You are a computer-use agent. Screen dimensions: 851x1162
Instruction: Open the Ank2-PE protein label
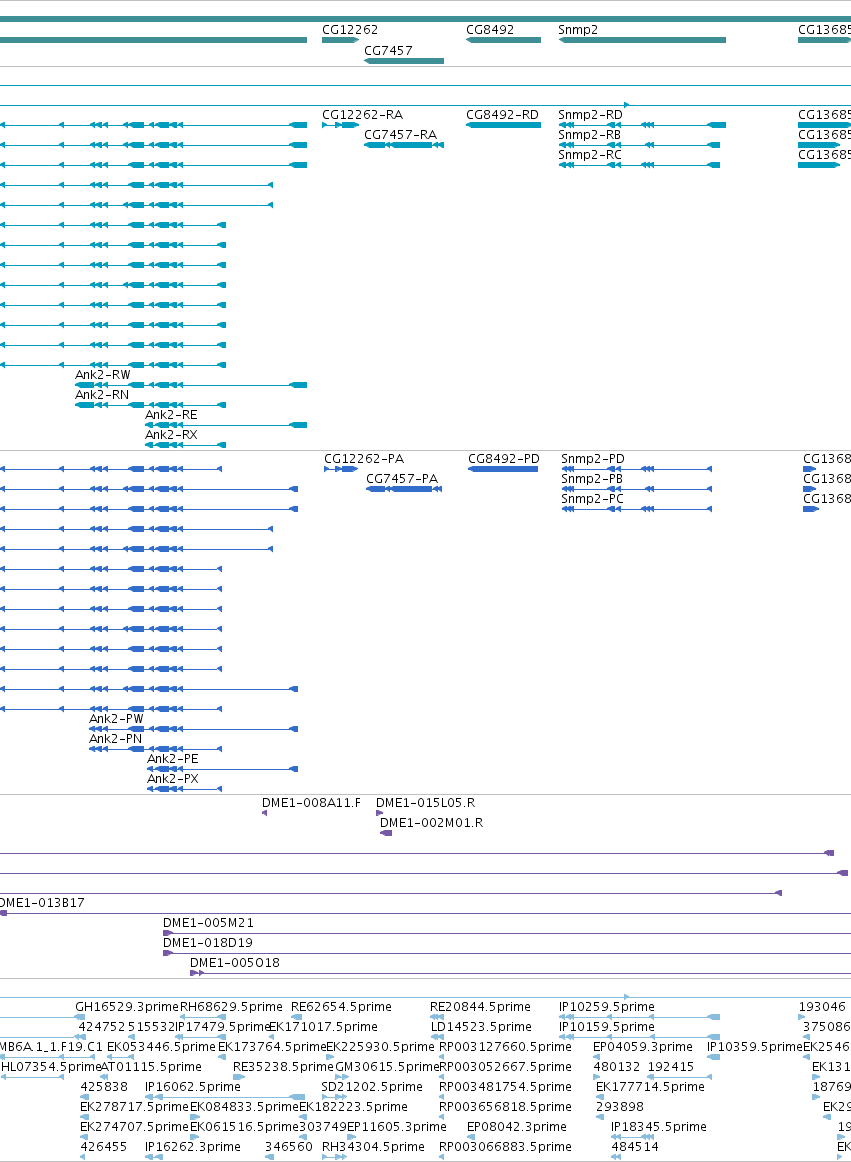coord(173,759)
